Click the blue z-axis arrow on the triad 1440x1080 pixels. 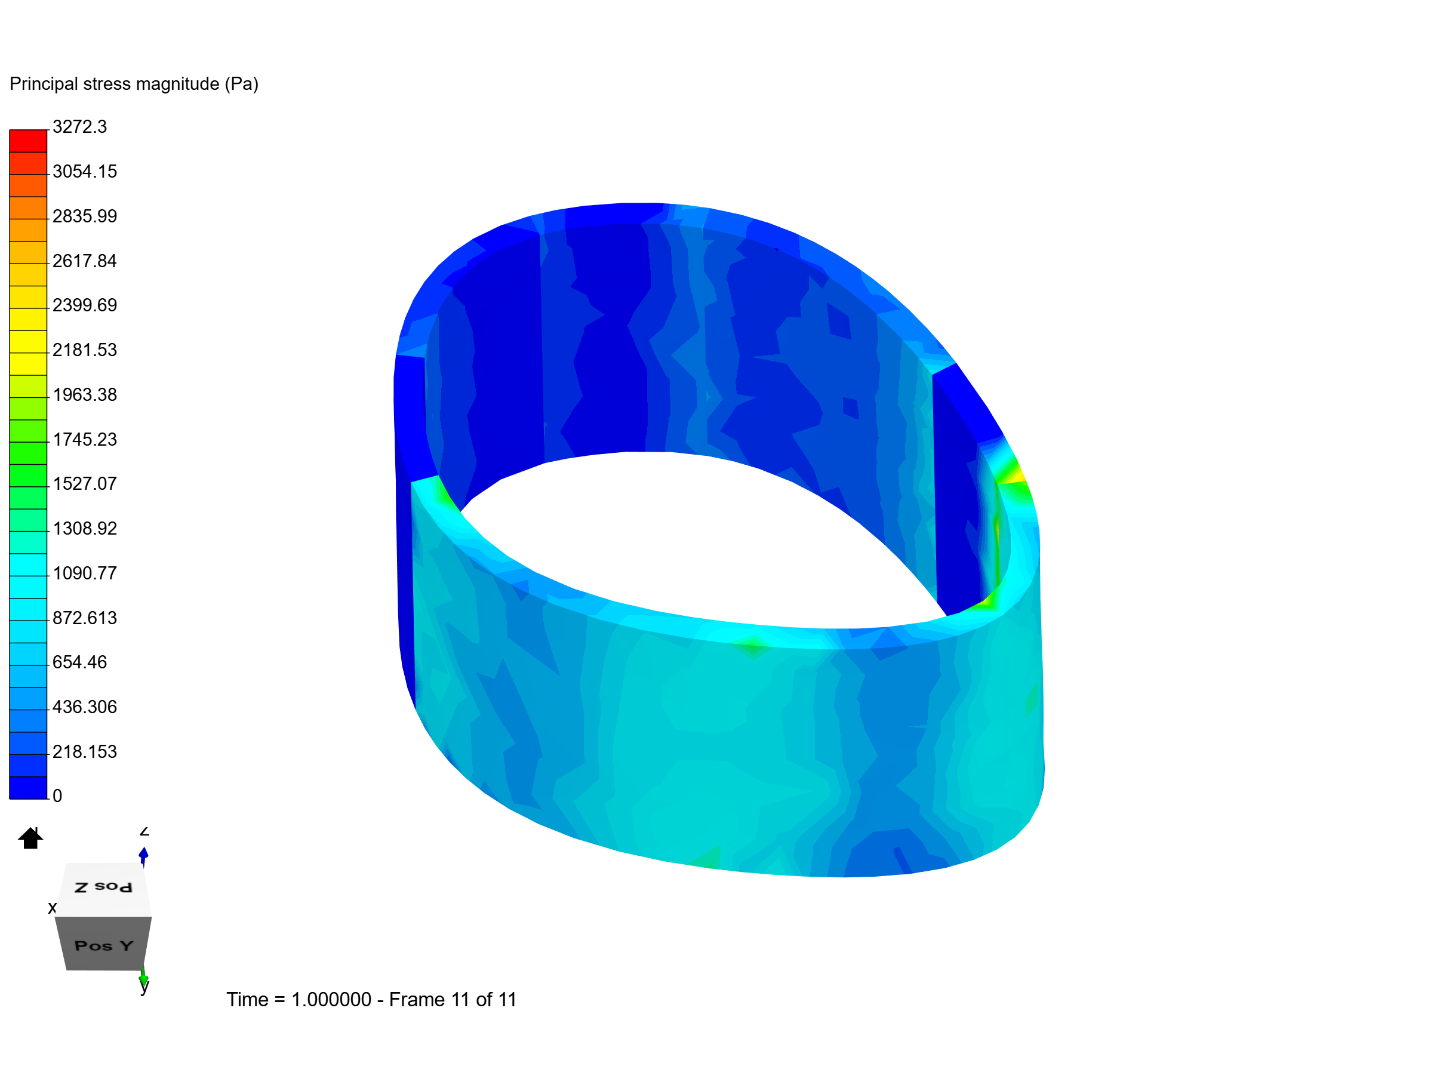pyautogui.click(x=144, y=856)
